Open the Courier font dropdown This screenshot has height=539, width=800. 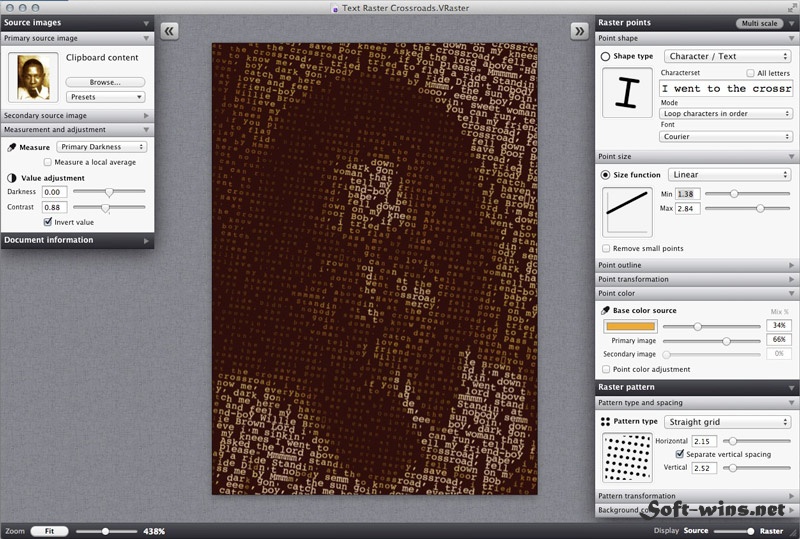click(x=726, y=136)
